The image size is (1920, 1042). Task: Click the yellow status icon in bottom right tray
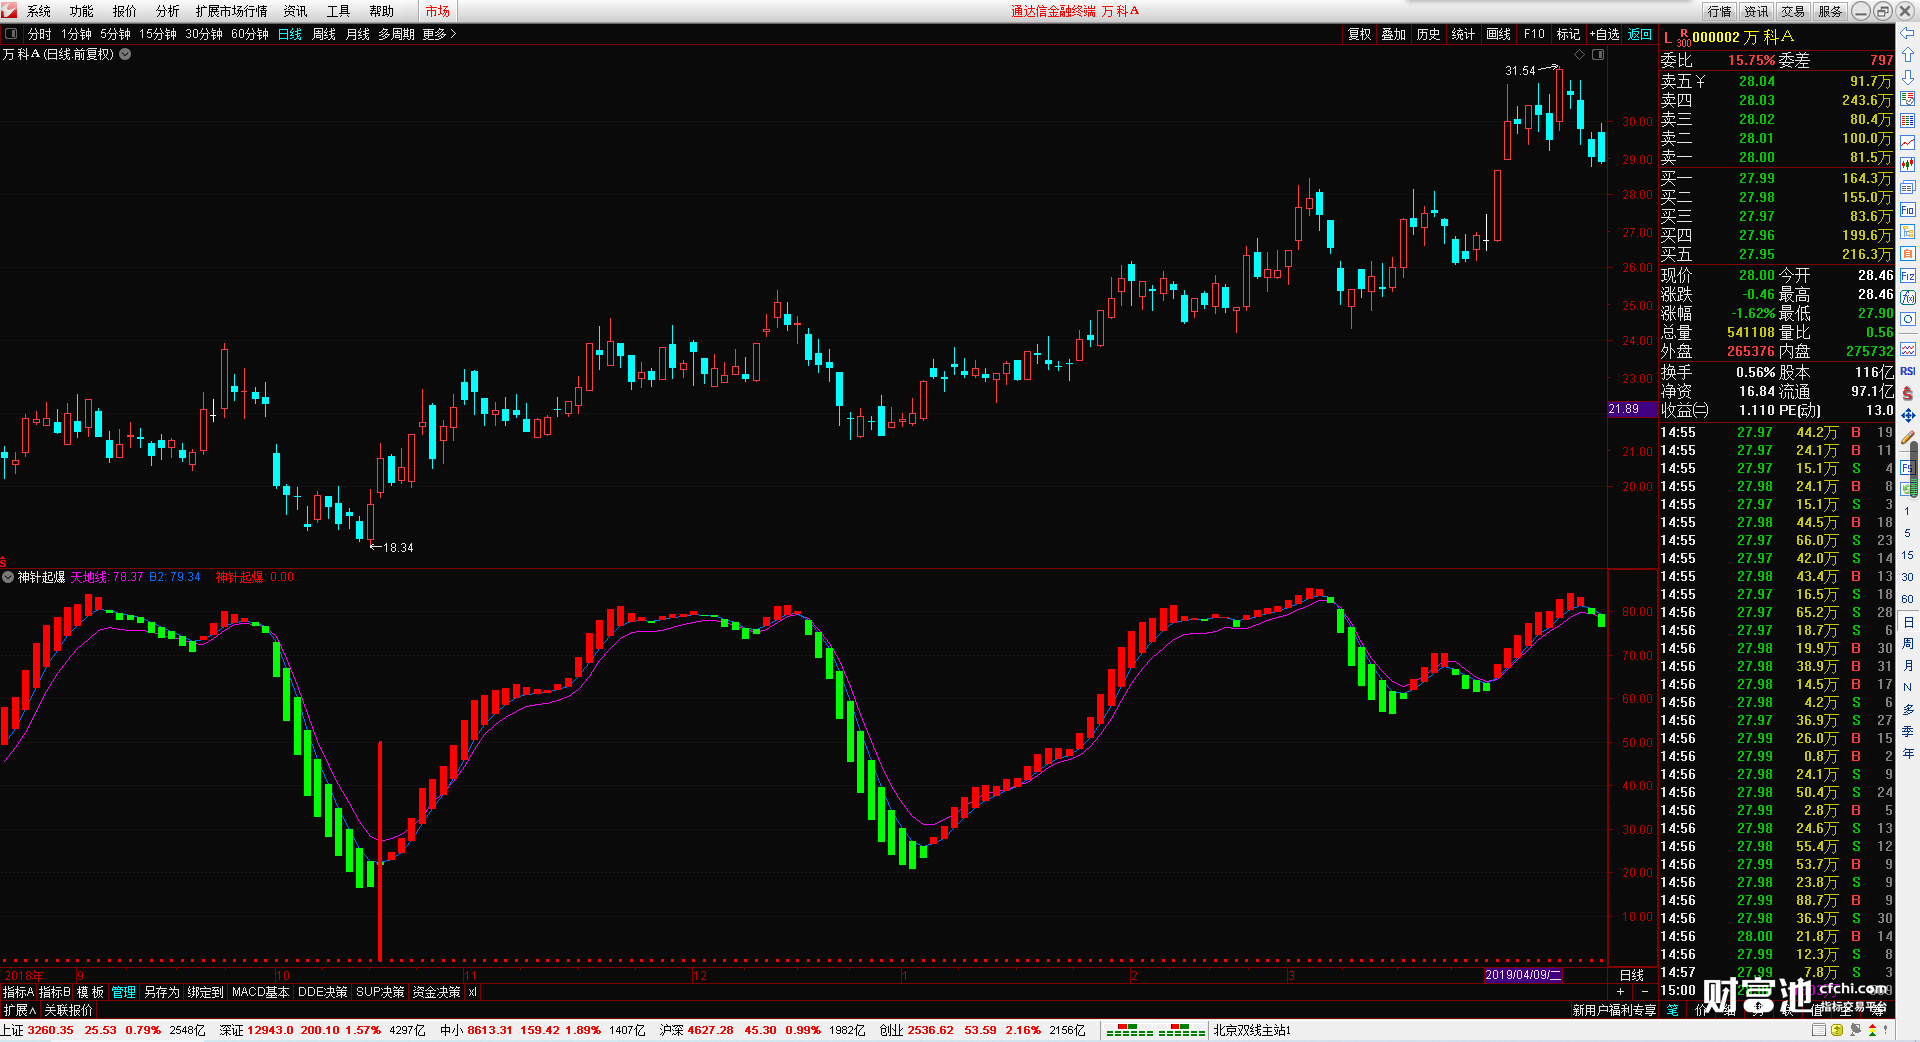tap(1837, 1030)
